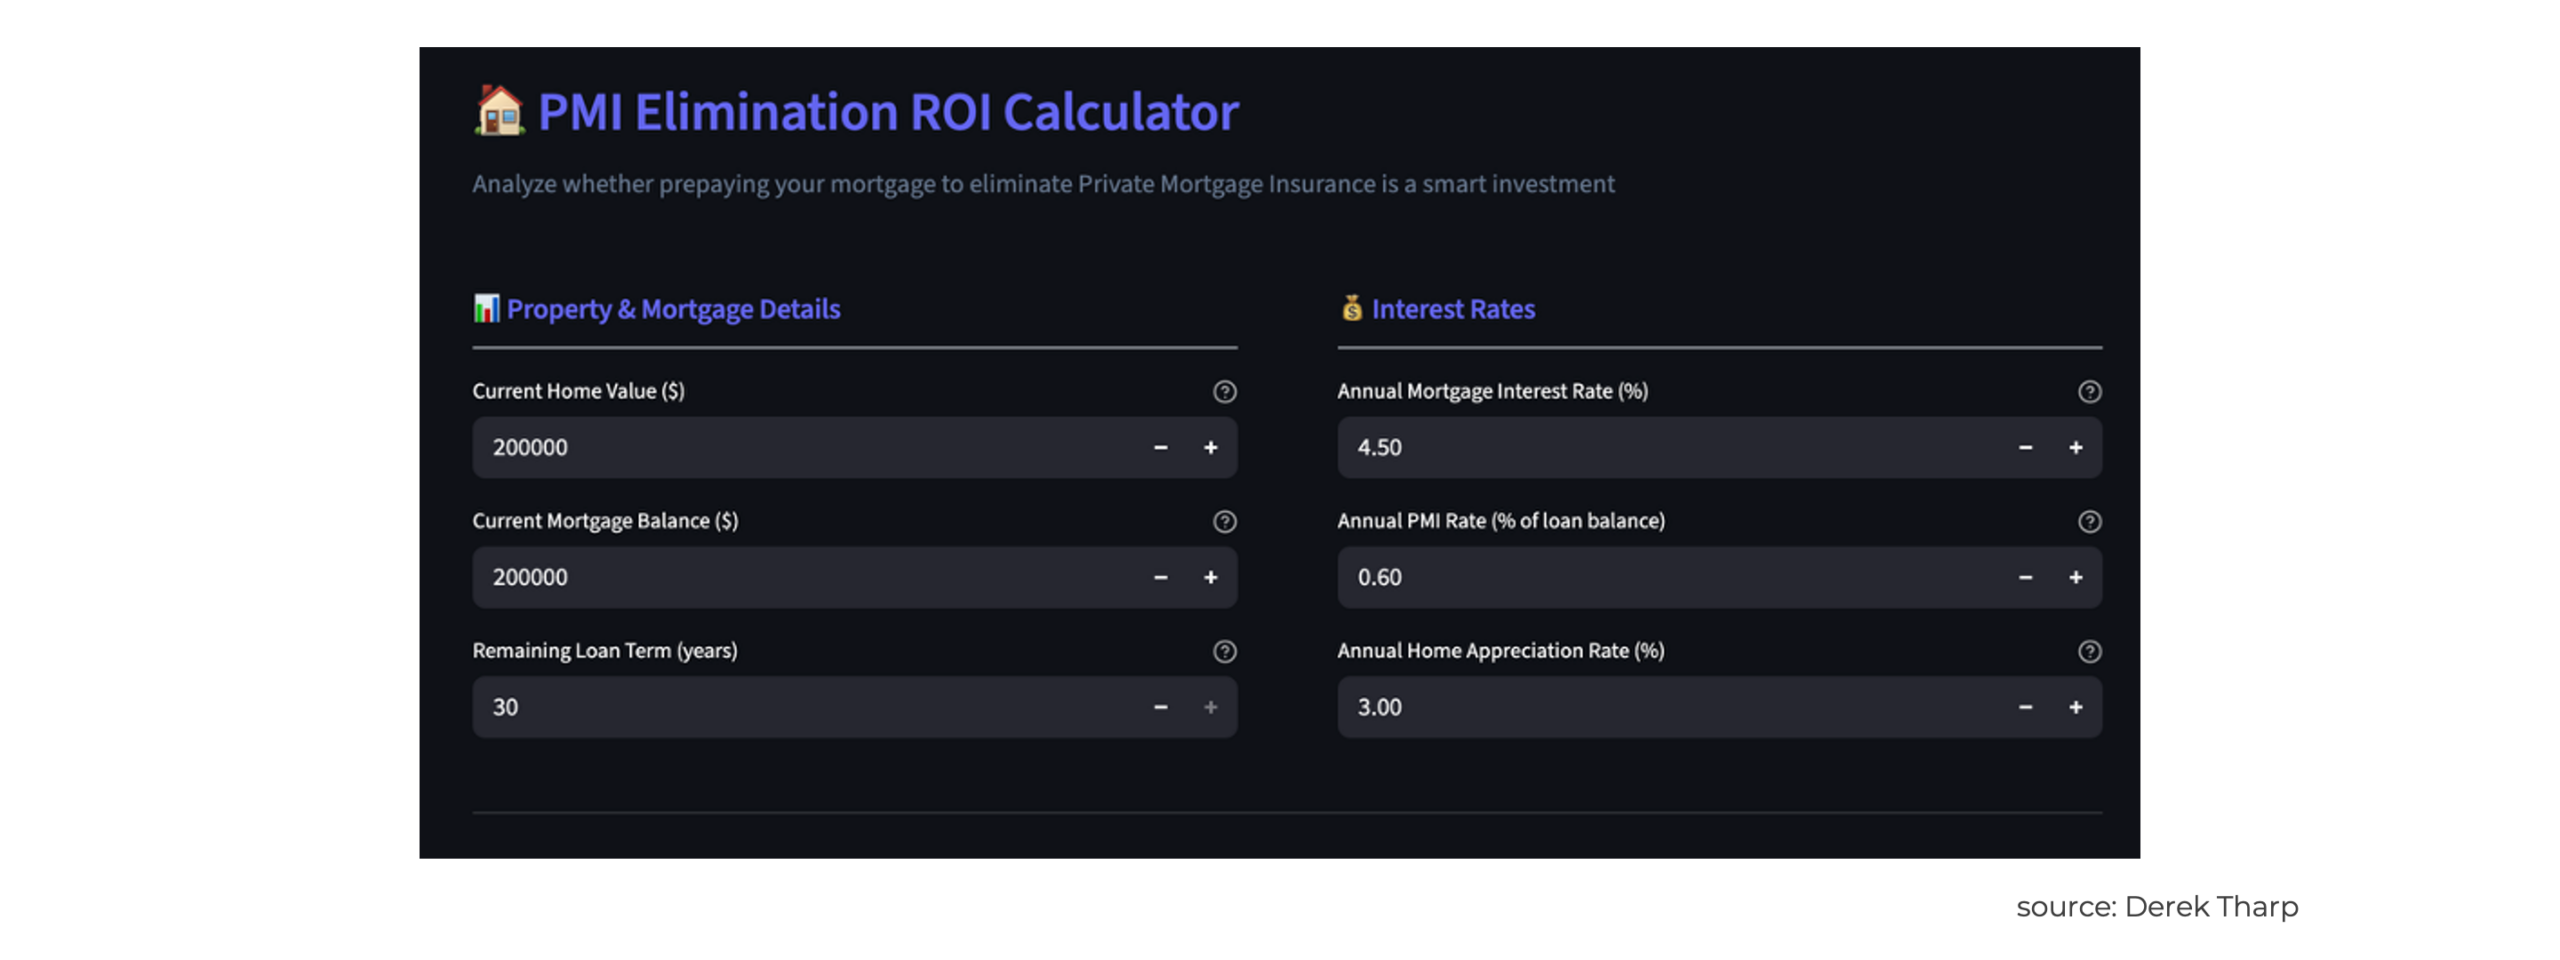Screen dimensions: 2560x960
Task: Click help icon for Remaining Loan Term
Action: (1224, 652)
